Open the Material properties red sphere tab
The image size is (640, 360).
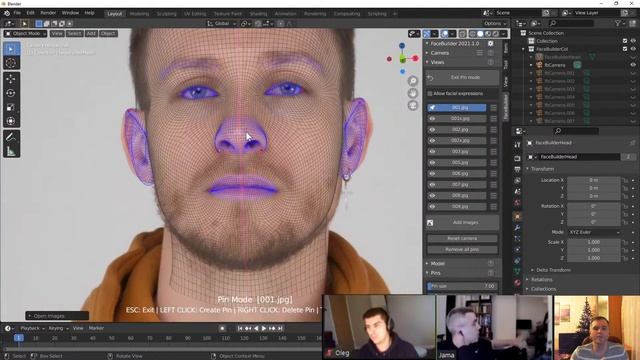pyautogui.click(x=517, y=282)
